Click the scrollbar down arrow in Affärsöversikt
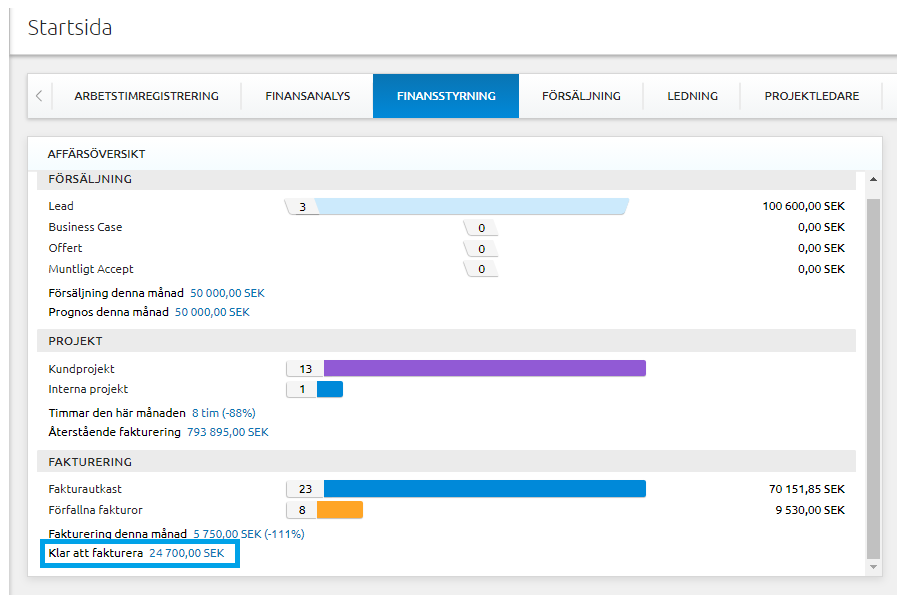Screen dimensions: 910x608 (873, 567)
